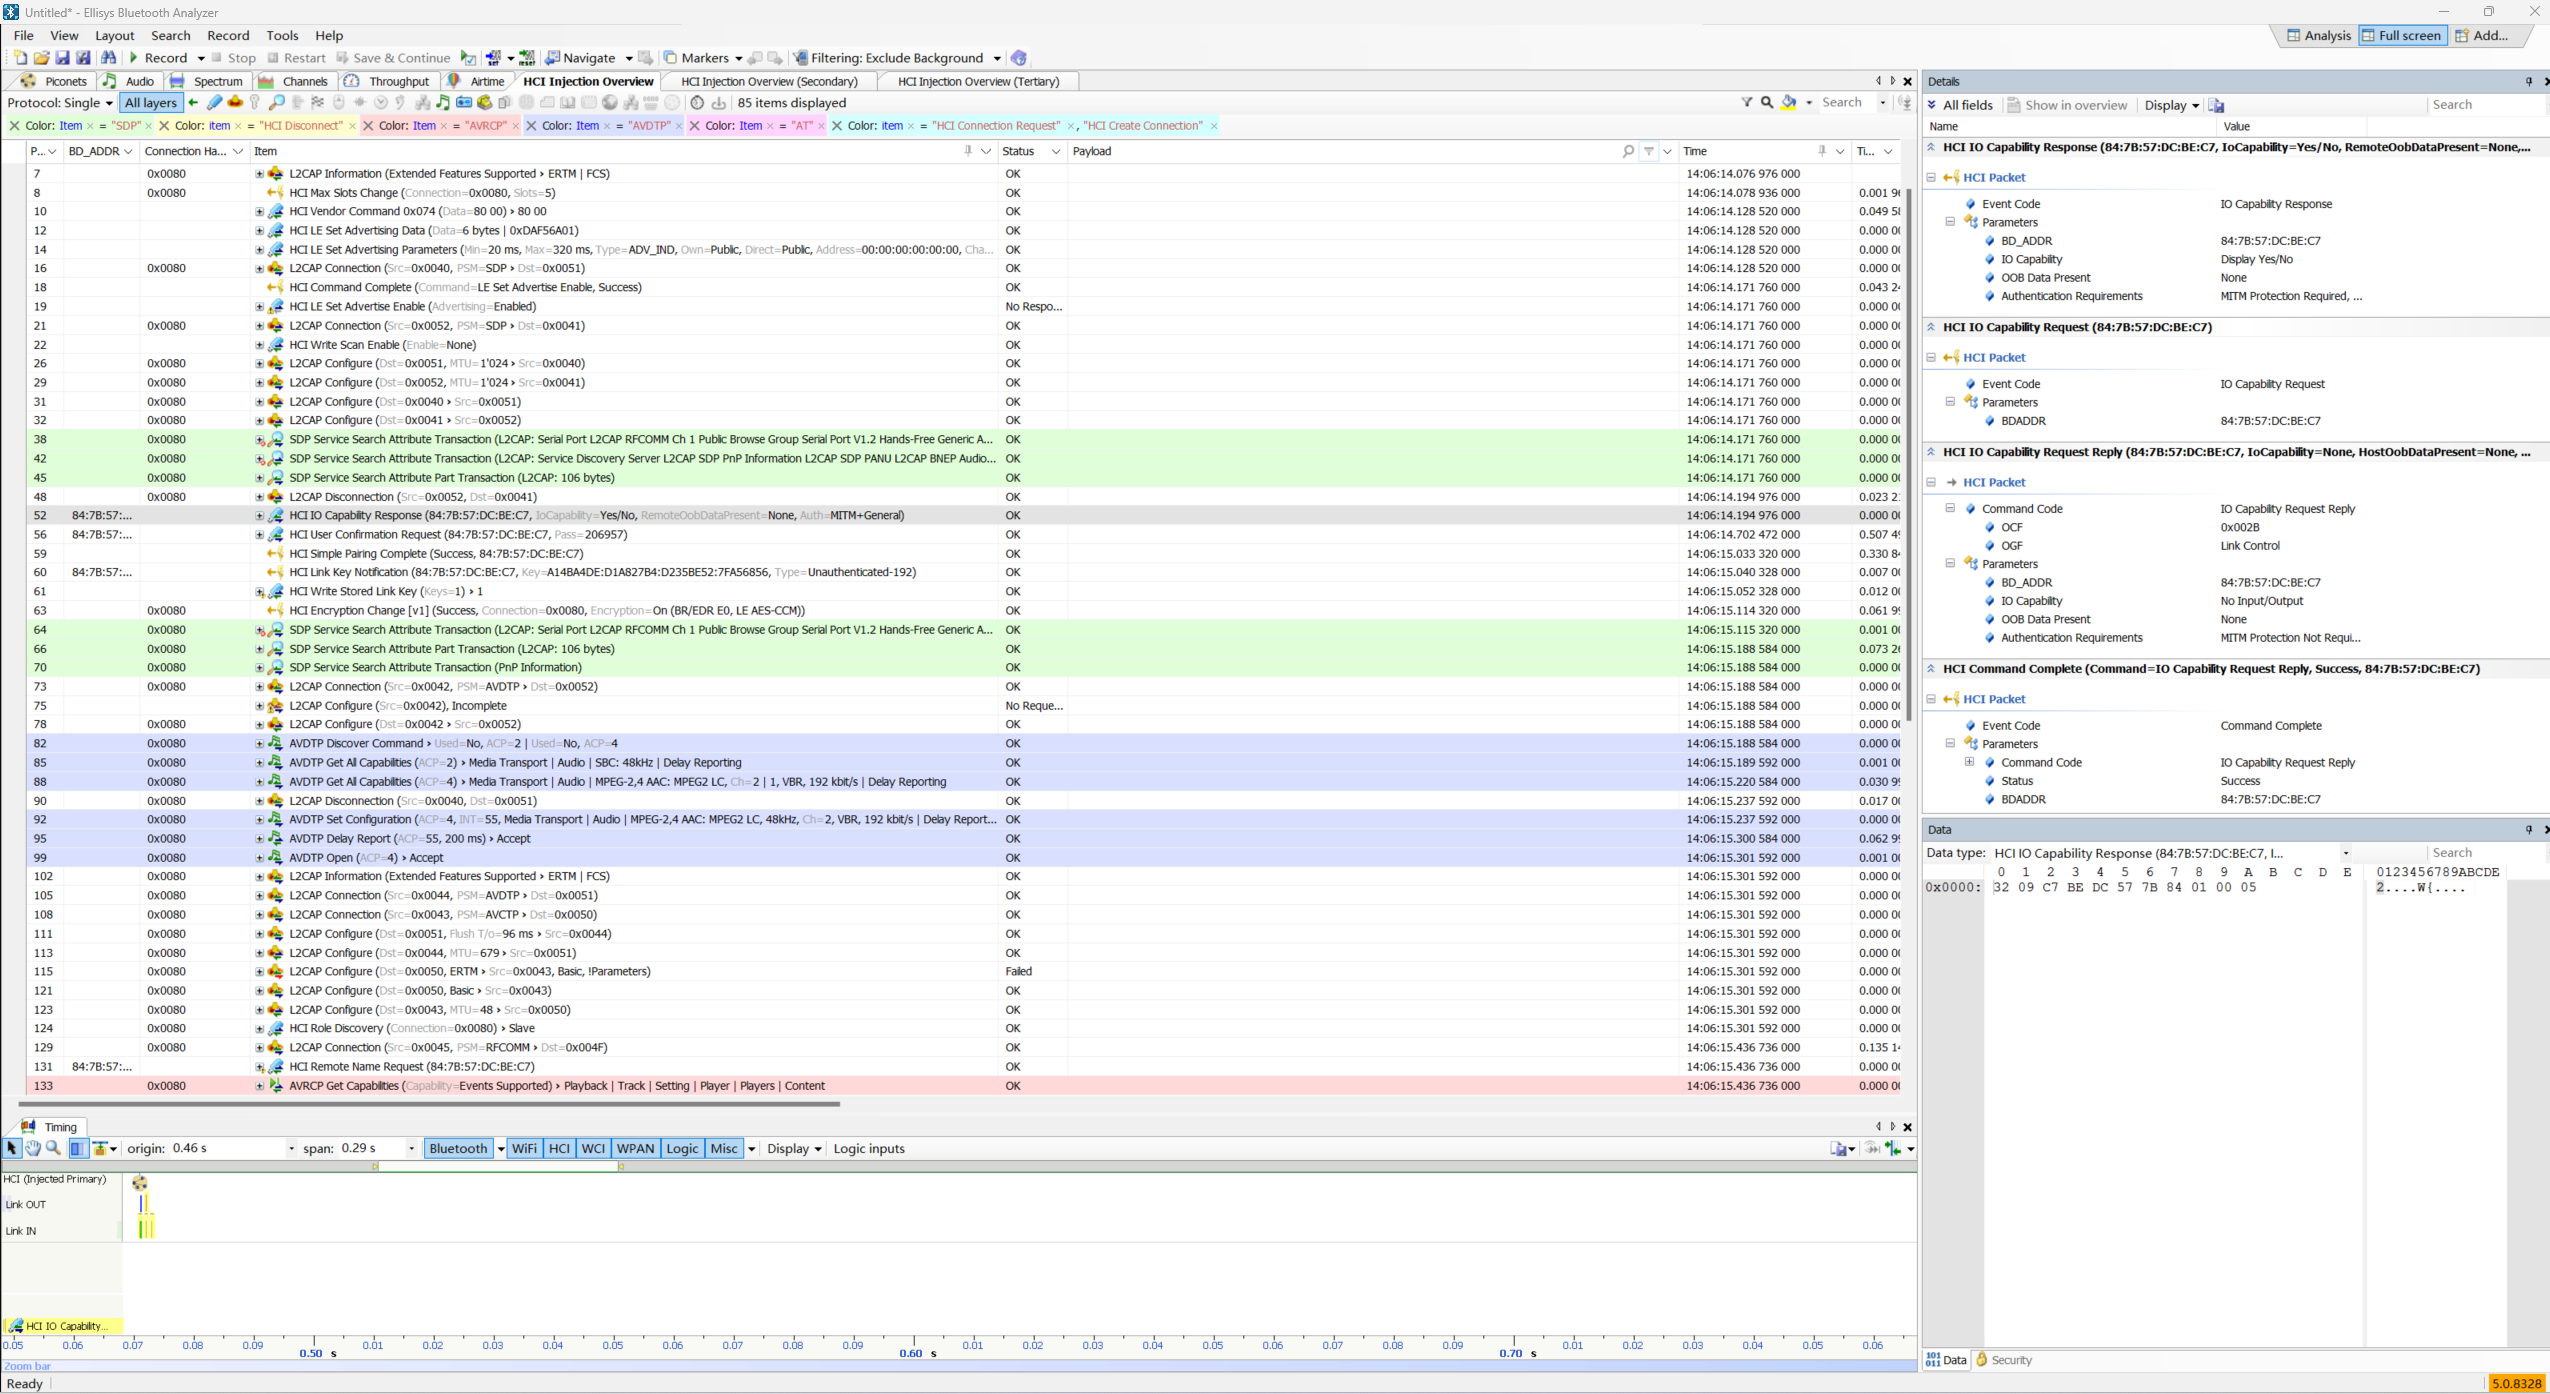
Task: Toggle the HCI timing filter
Action: pos(559,1148)
